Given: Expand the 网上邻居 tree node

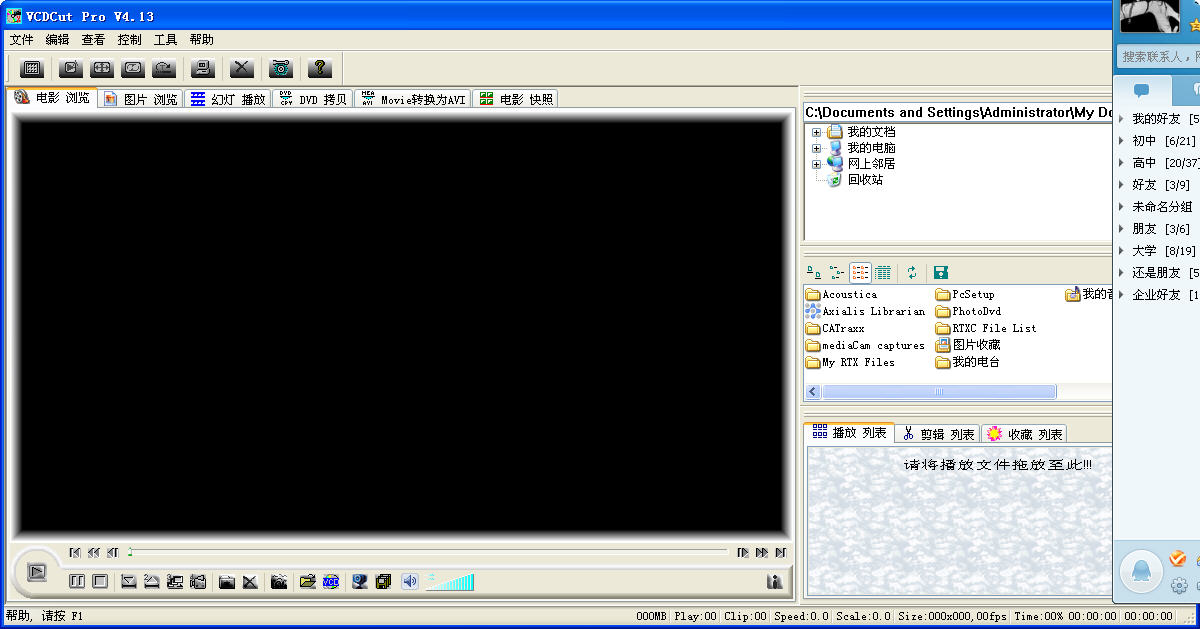Looking at the screenshot, I should (x=816, y=164).
